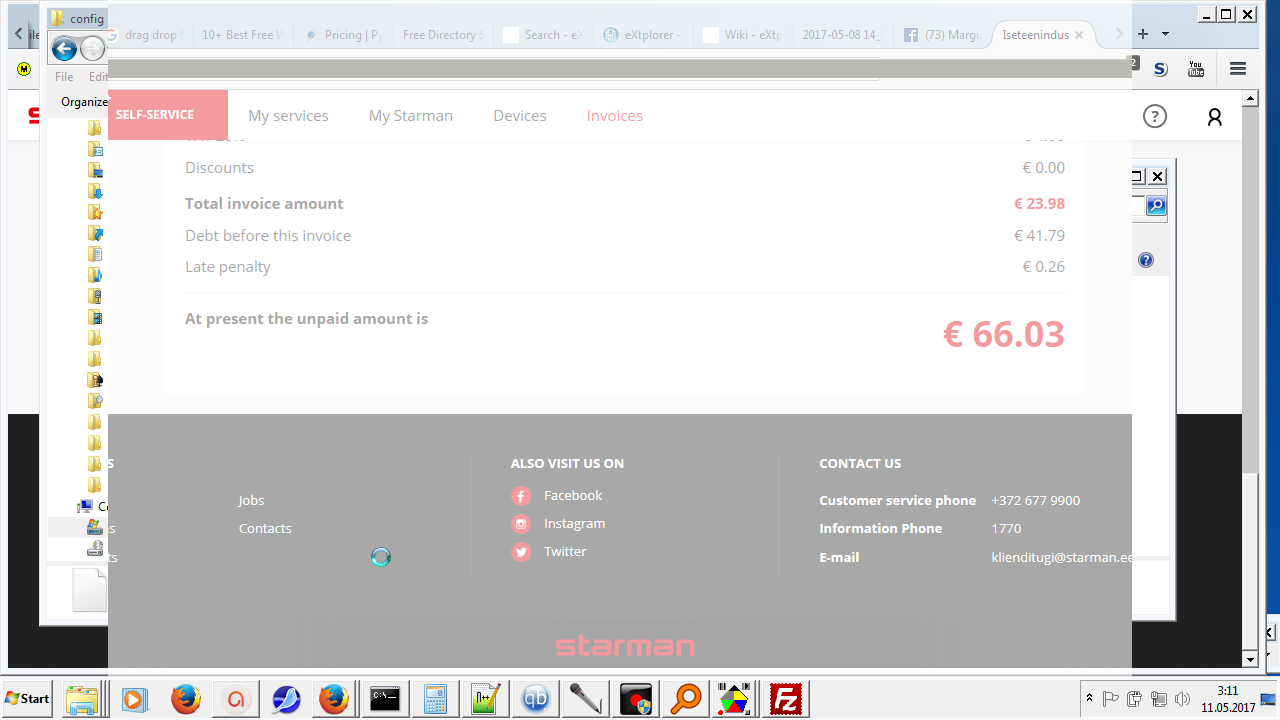Image resolution: width=1280 pixels, height=720 pixels.
Task: Close the Iseteenindus browser tab
Action: [1077, 35]
